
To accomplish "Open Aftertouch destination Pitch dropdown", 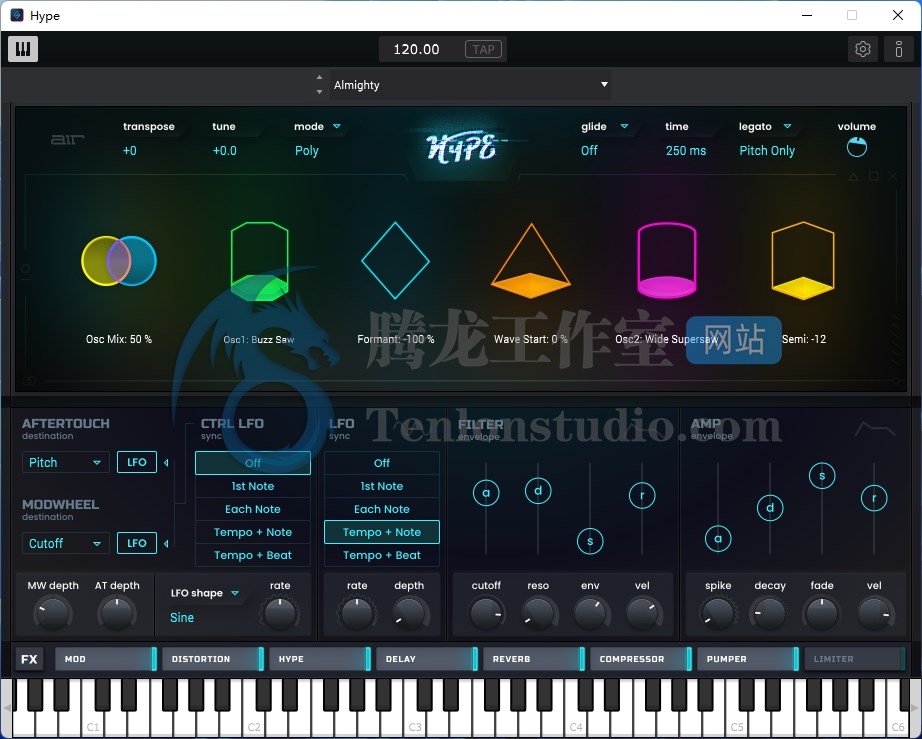I will tap(65, 462).
